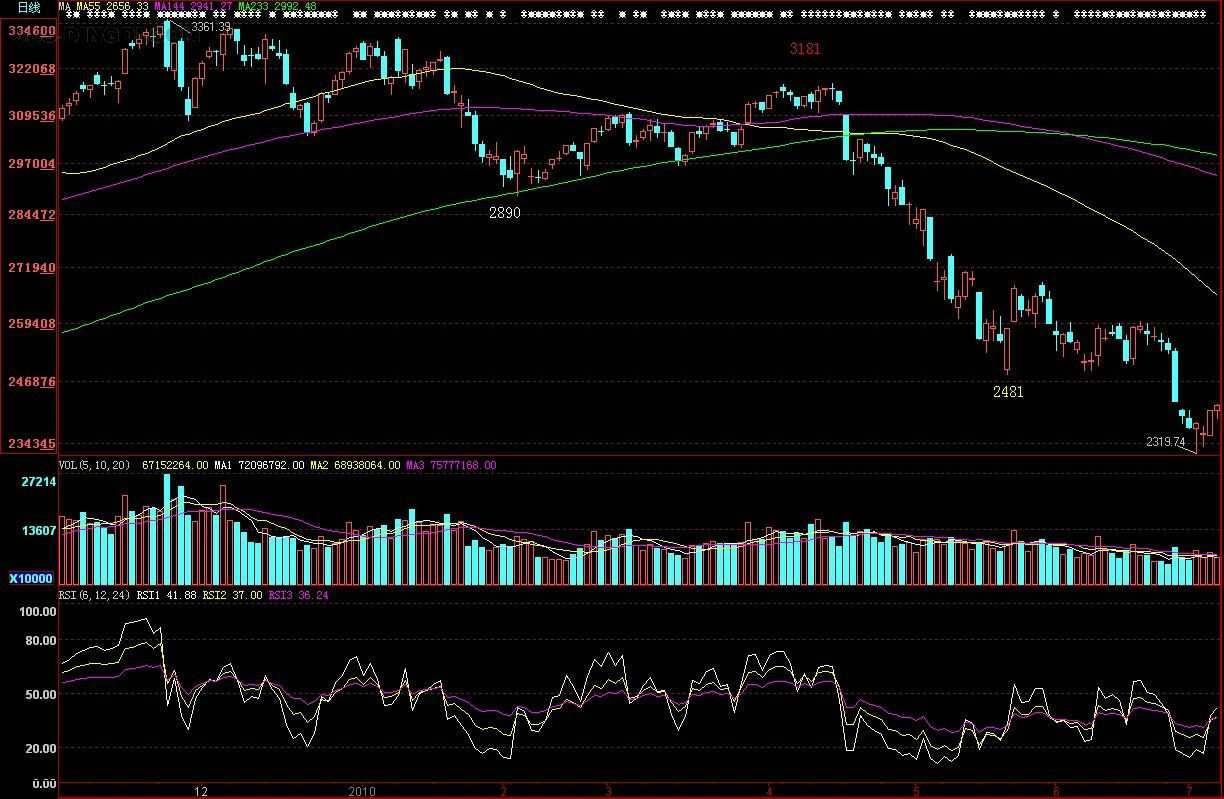Click the 3361.39 high price marker

pos(211,27)
